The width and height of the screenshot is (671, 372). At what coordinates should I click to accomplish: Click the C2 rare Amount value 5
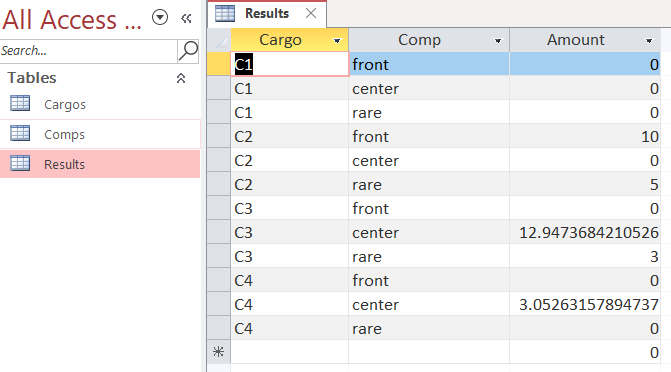click(x=585, y=185)
